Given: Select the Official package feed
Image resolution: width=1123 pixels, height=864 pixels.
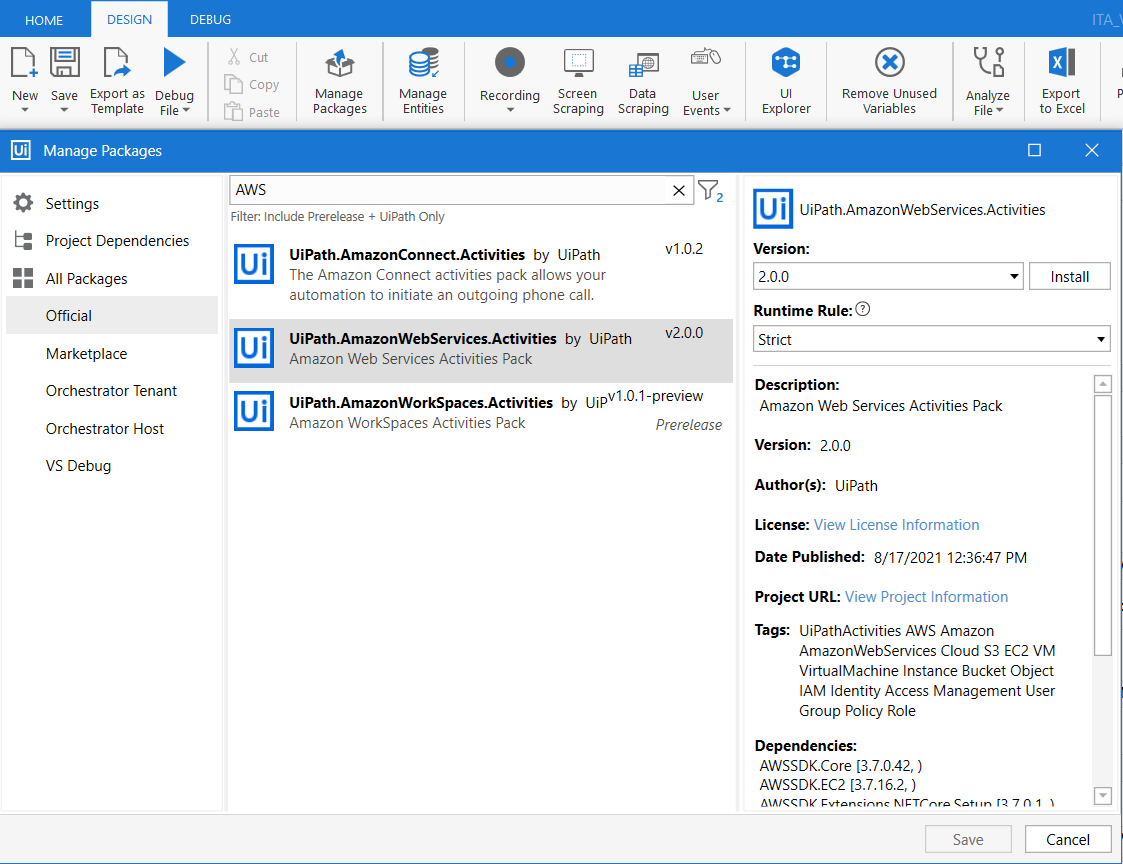Looking at the screenshot, I should 112,315.
